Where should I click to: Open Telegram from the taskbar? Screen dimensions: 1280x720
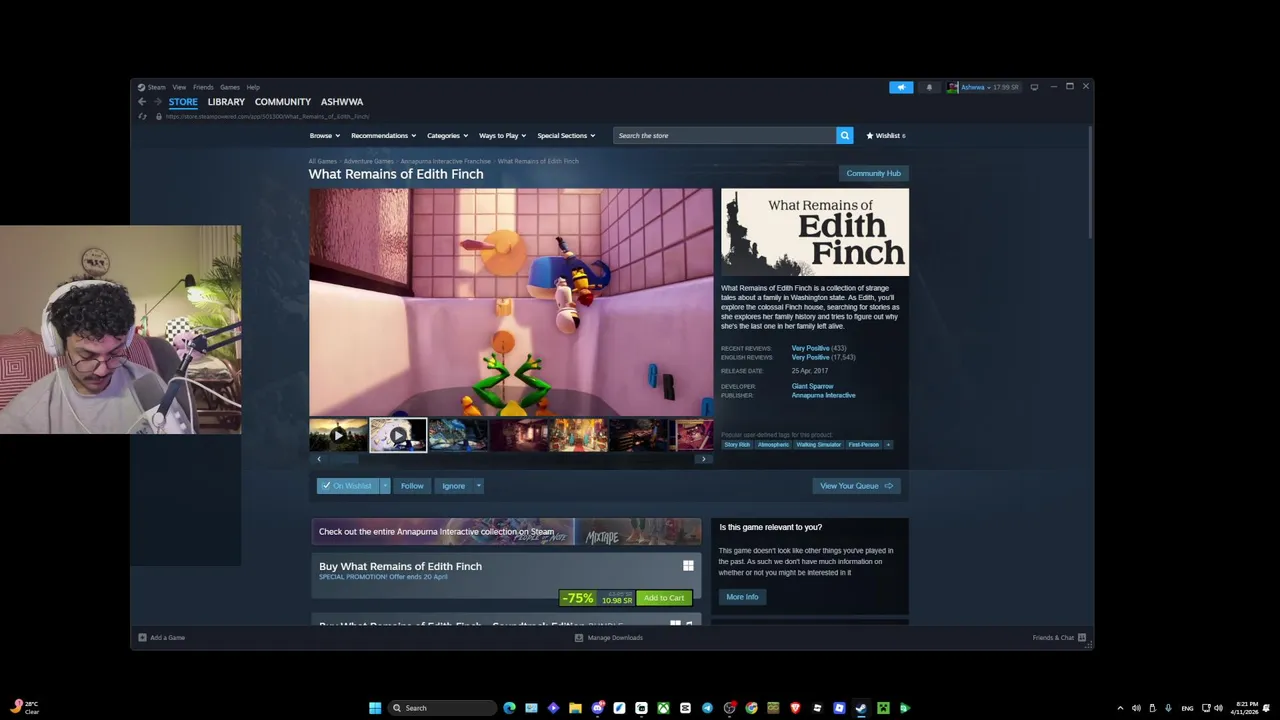pos(707,708)
